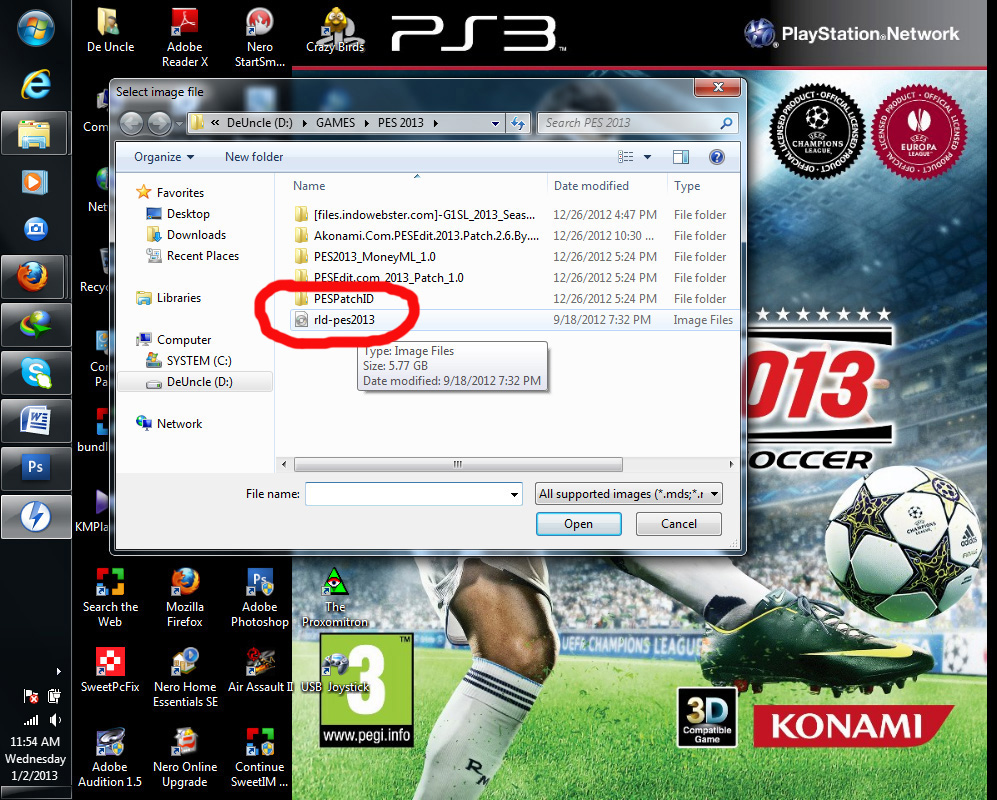
Task: Show hidden system tray icons arrow
Action: click(x=58, y=671)
